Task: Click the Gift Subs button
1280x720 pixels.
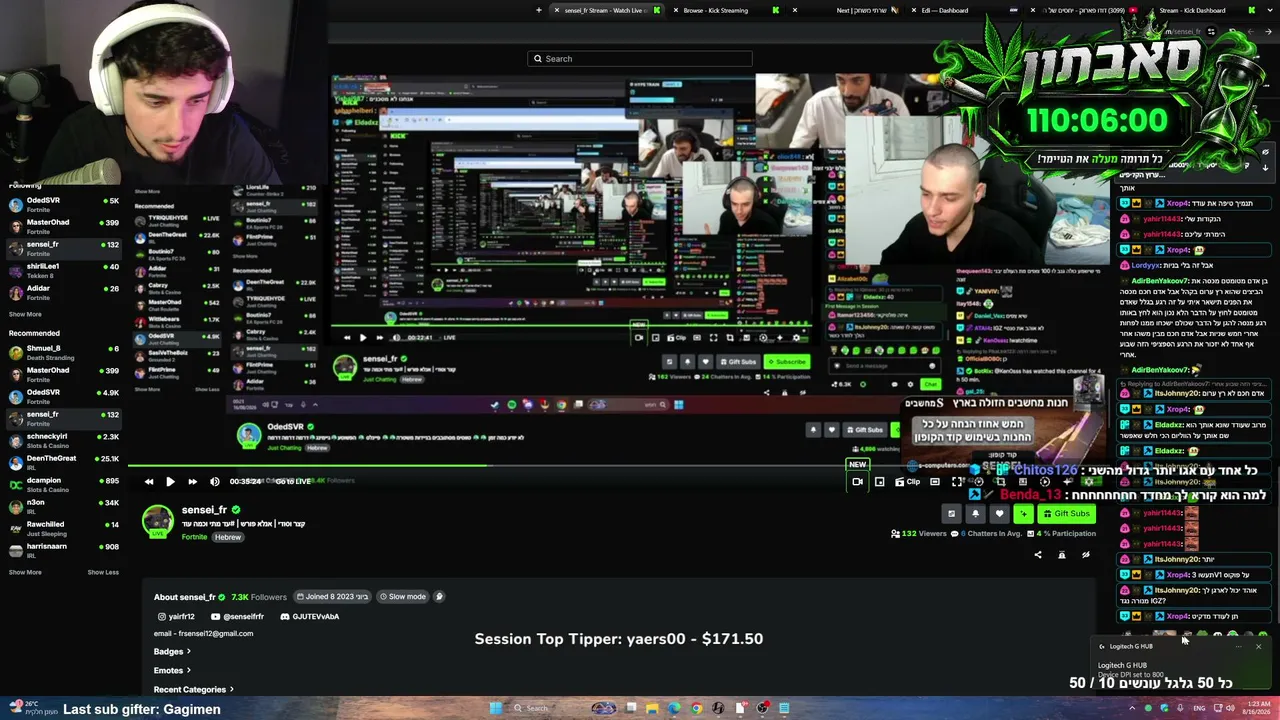Action: coord(1066,514)
